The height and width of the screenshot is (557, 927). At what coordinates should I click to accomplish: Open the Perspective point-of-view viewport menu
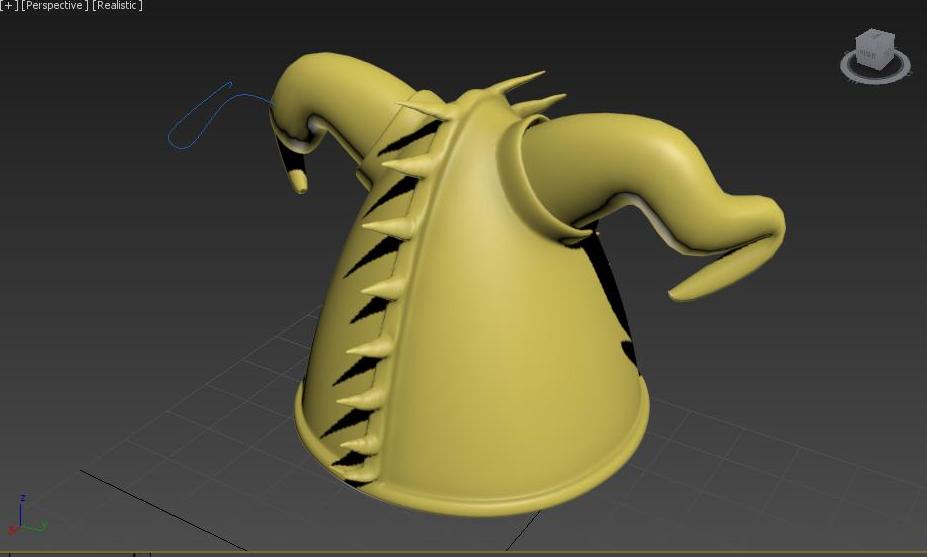(55, 6)
